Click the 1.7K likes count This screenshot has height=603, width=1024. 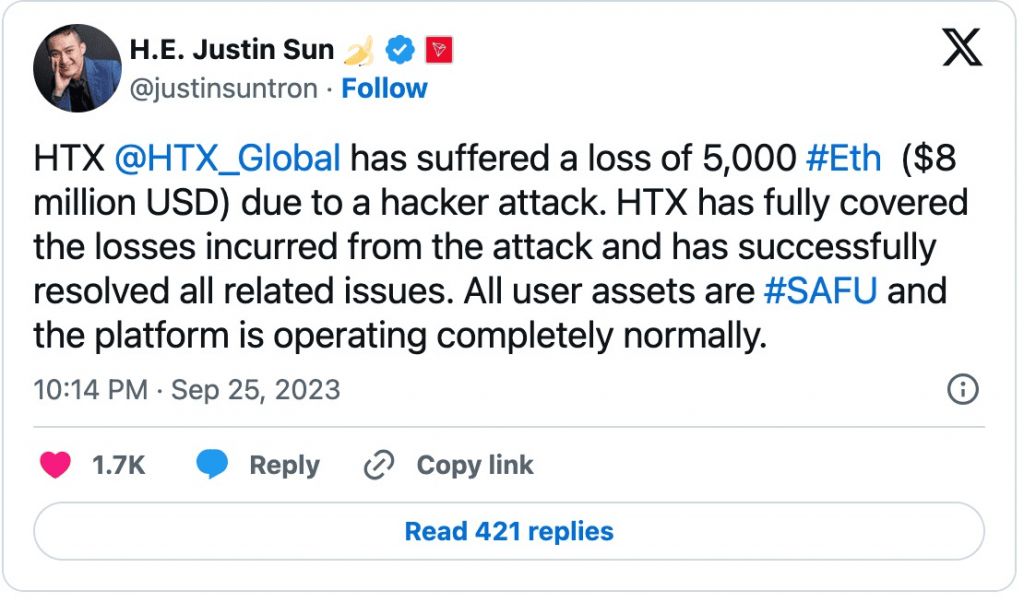pos(119,465)
